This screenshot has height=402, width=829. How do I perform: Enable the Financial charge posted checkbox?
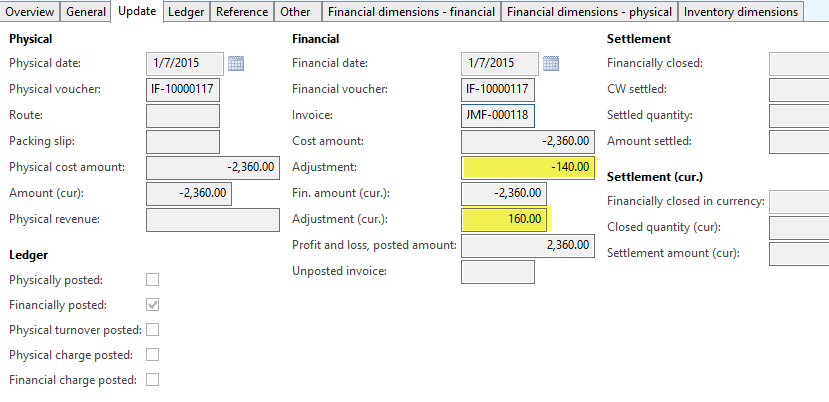coord(153,379)
